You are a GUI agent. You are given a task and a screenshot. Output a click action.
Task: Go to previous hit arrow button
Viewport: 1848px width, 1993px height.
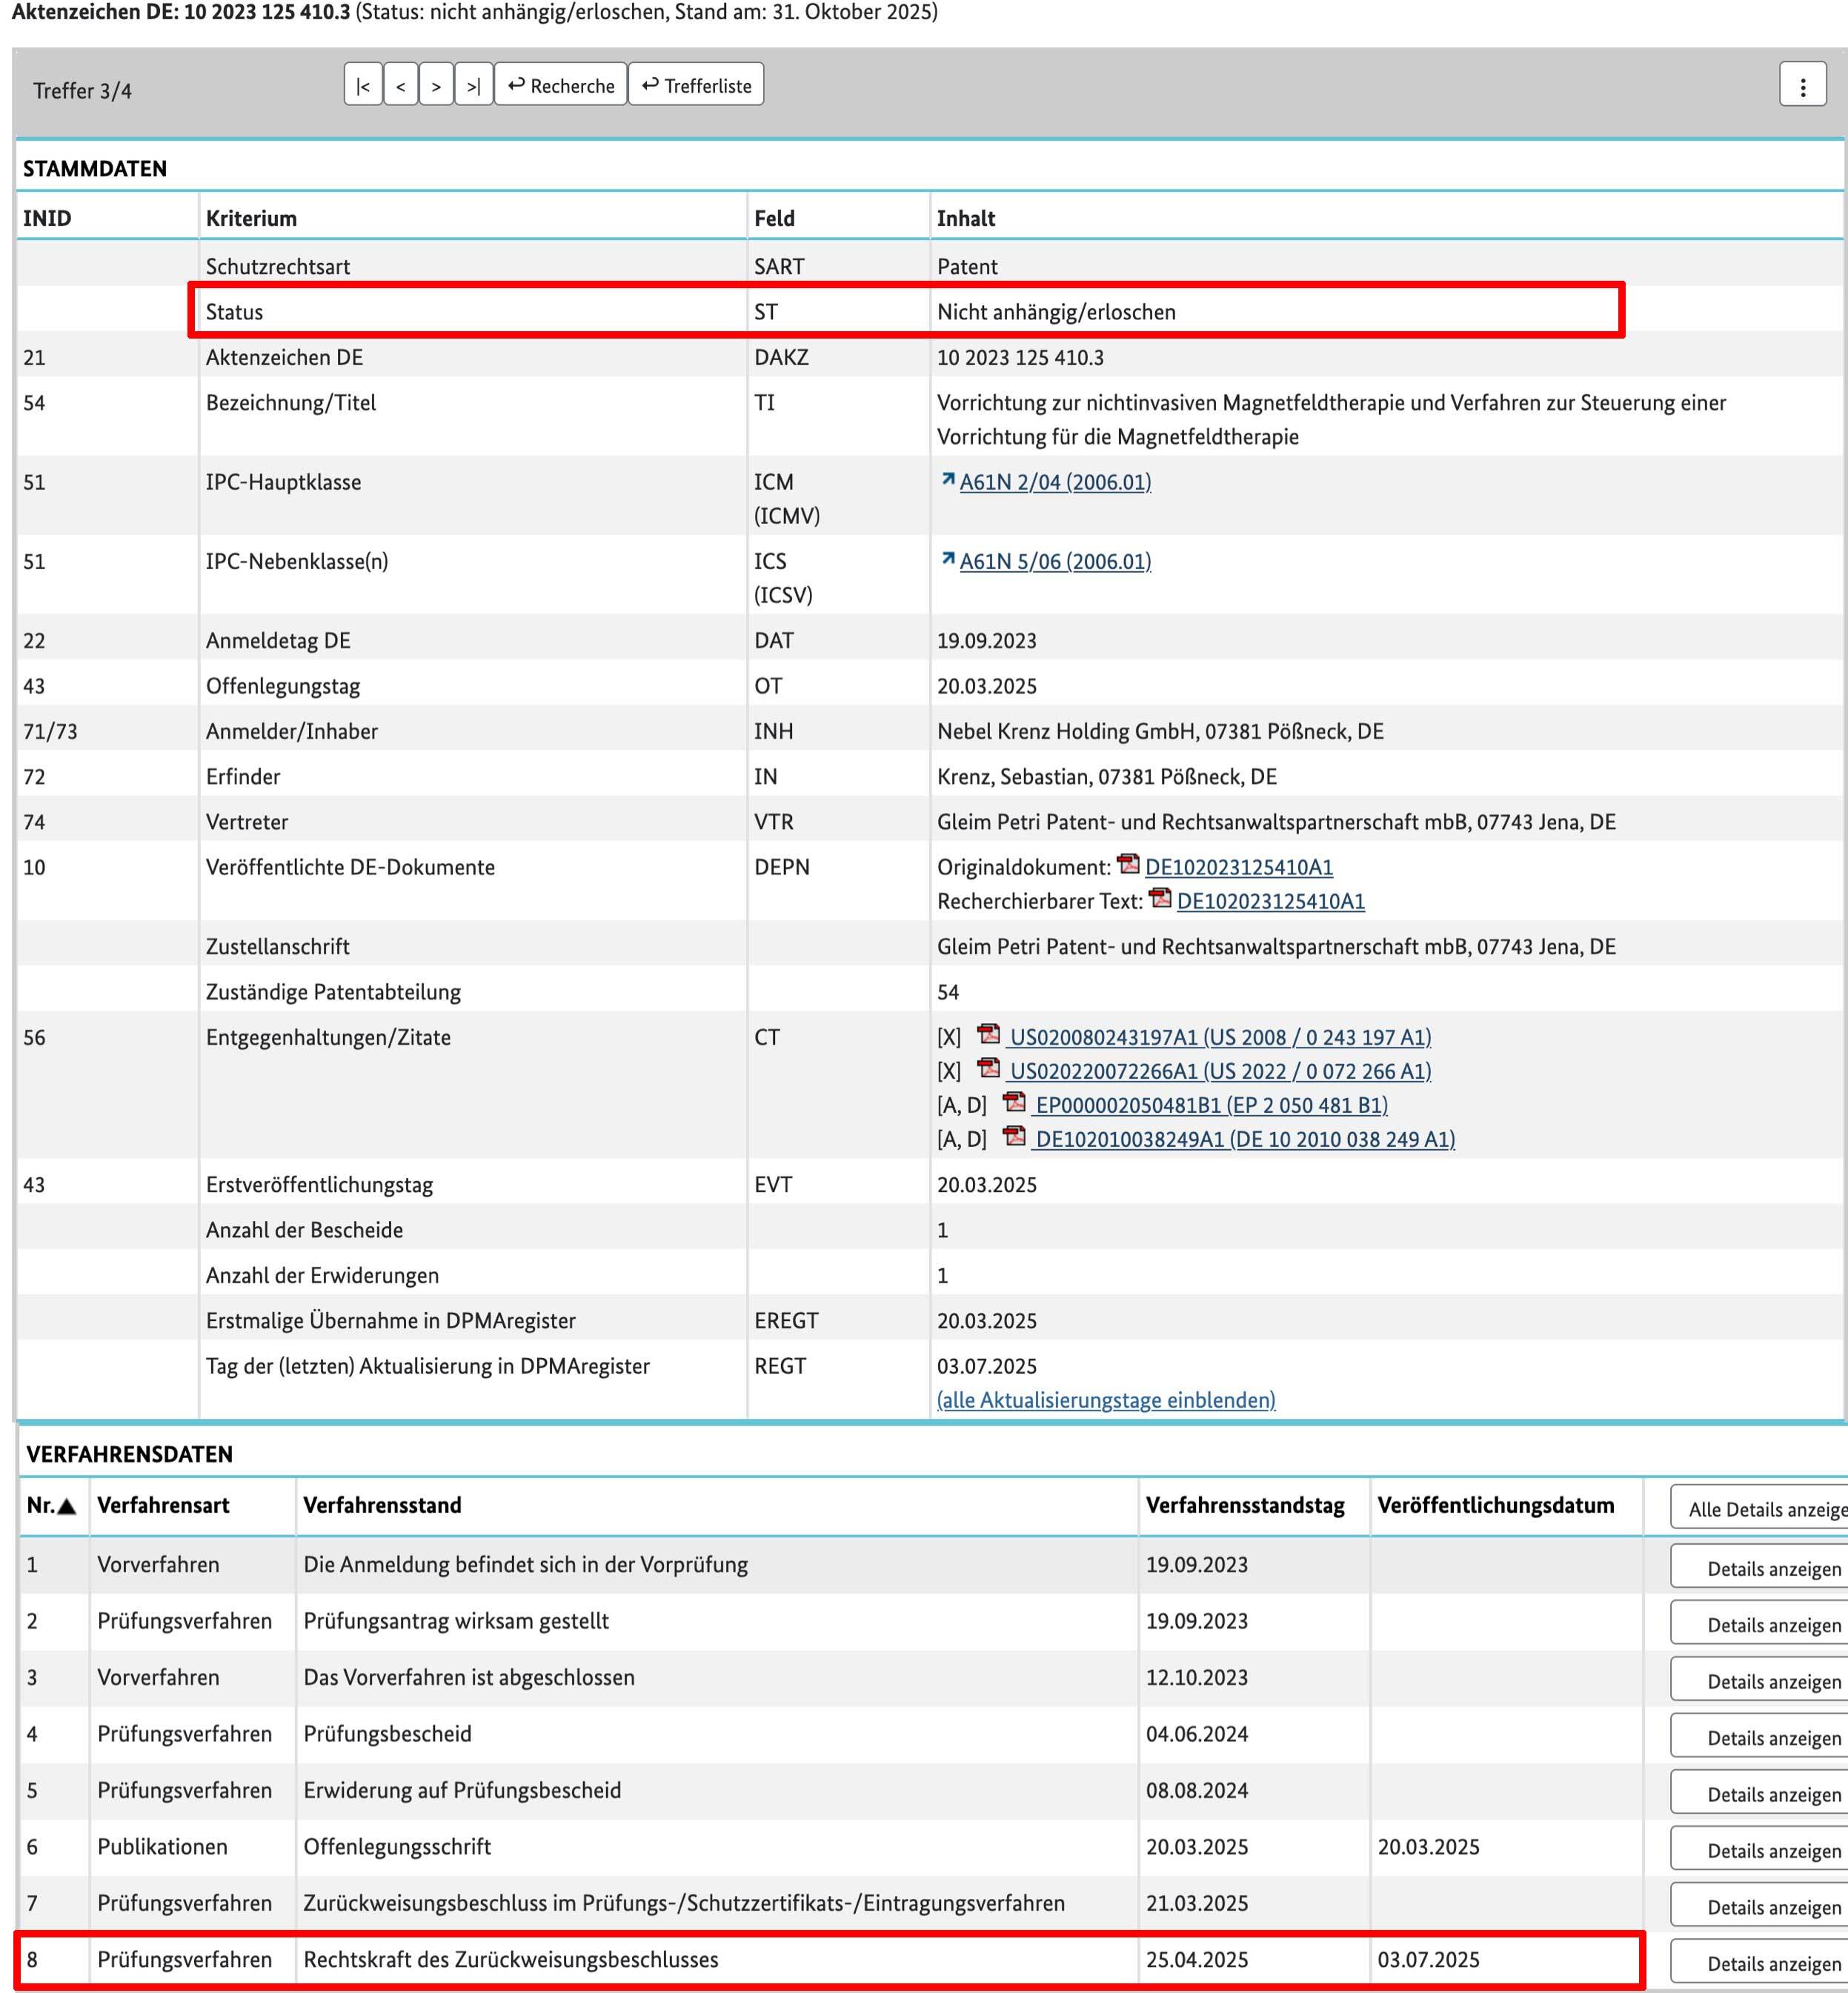point(400,86)
